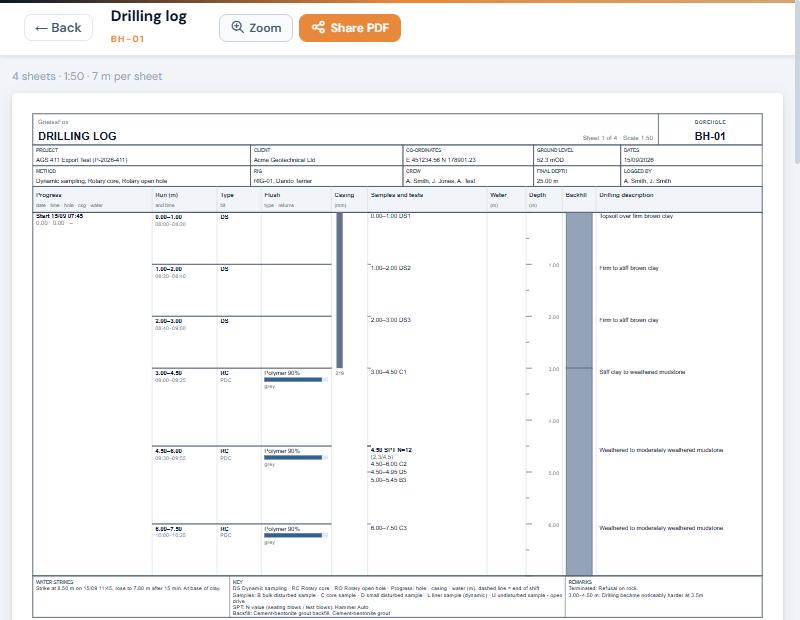Image resolution: width=800 pixels, height=620 pixels.
Task: Click the magnifier icon beside Zoom
Action: 237,27
